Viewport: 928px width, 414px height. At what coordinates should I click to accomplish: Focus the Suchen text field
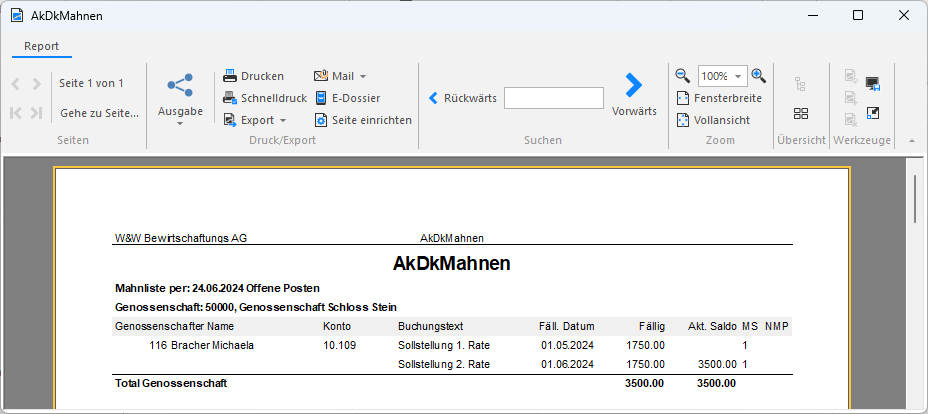[554, 98]
